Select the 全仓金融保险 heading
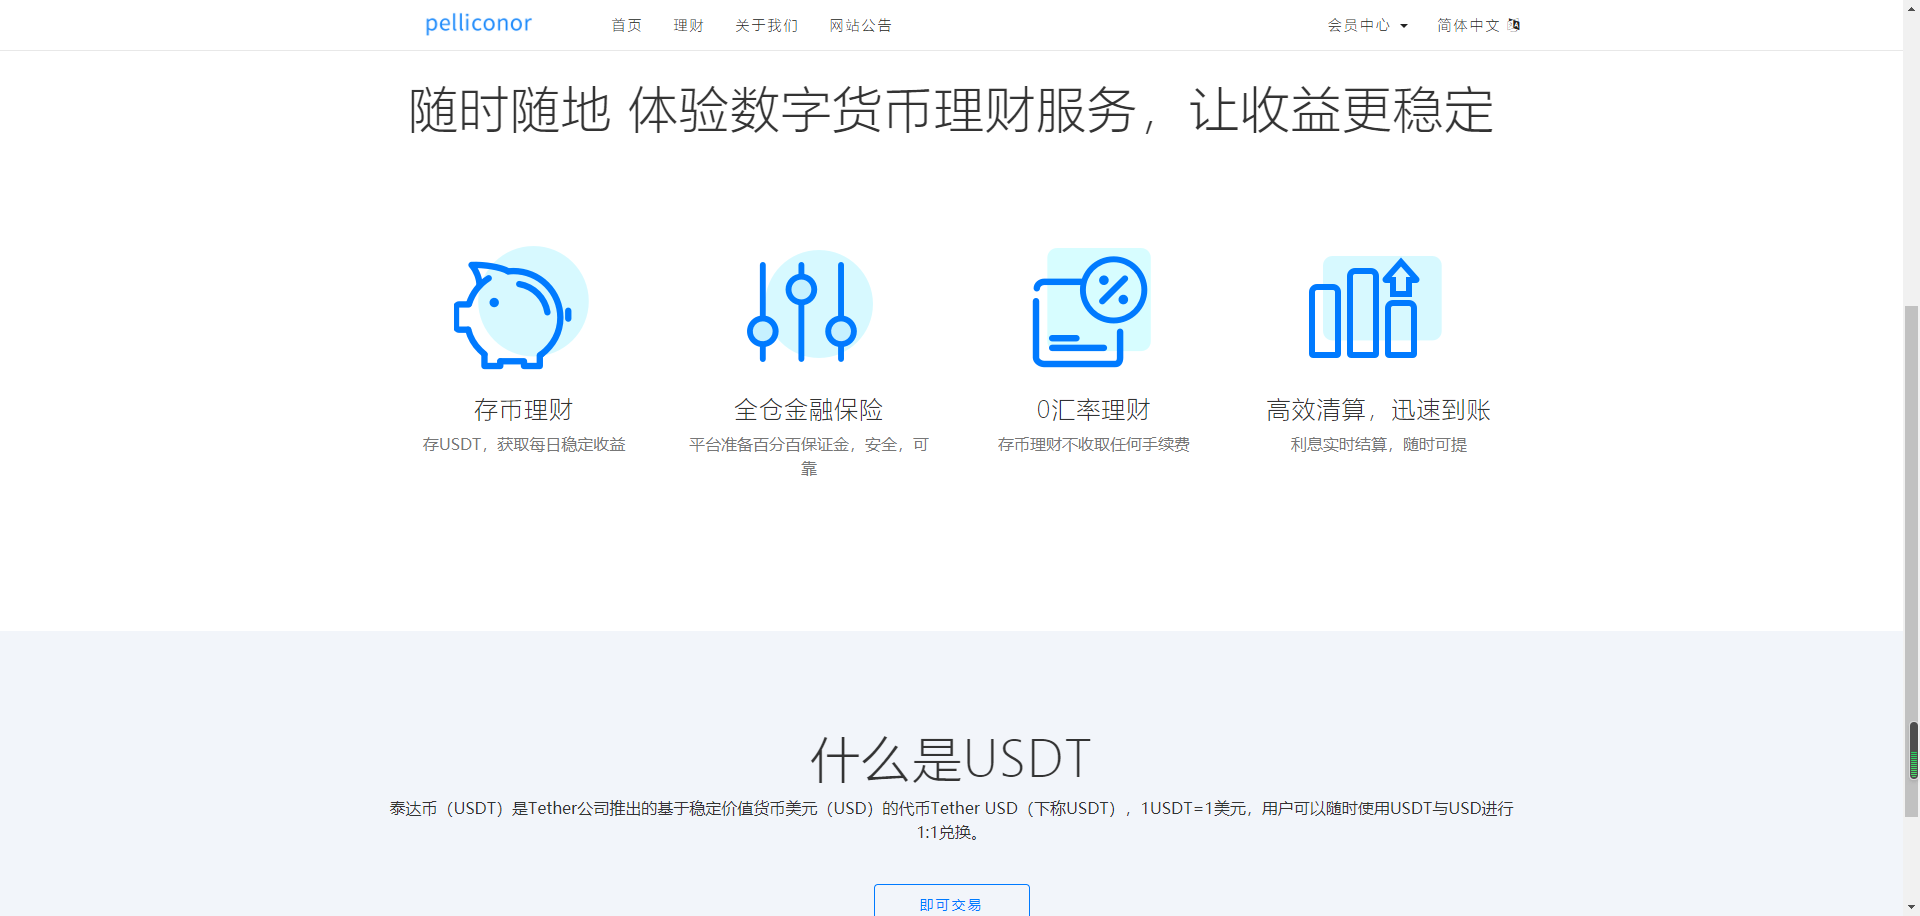Viewport: 1920px width, 916px height. (x=808, y=410)
